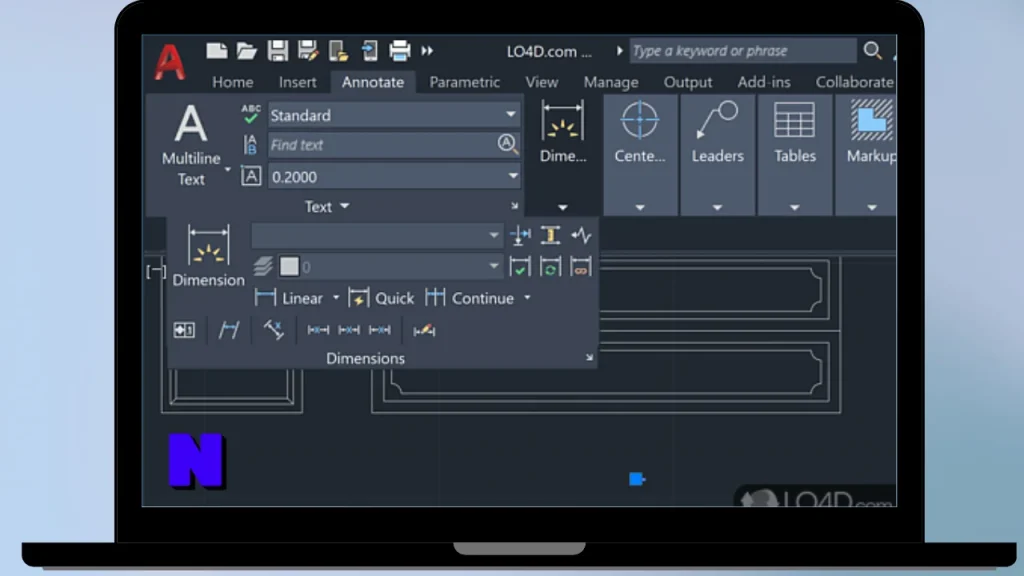This screenshot has width=1024, height=576.
Task: Click the Quick dimension button
Action: click(381, 298)
